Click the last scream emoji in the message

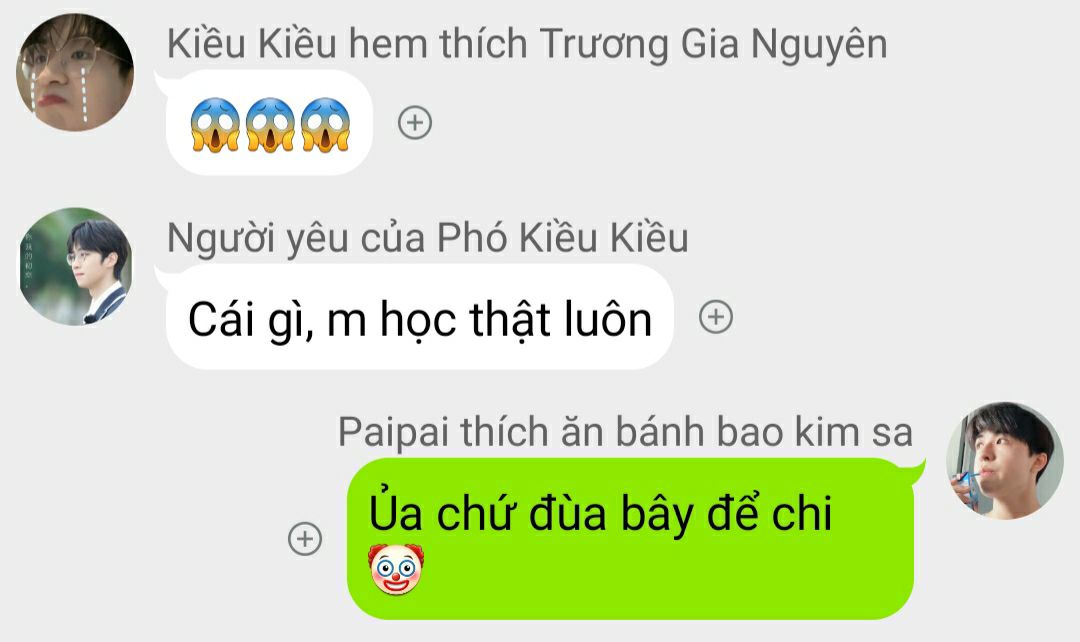[x=325, y=125]
